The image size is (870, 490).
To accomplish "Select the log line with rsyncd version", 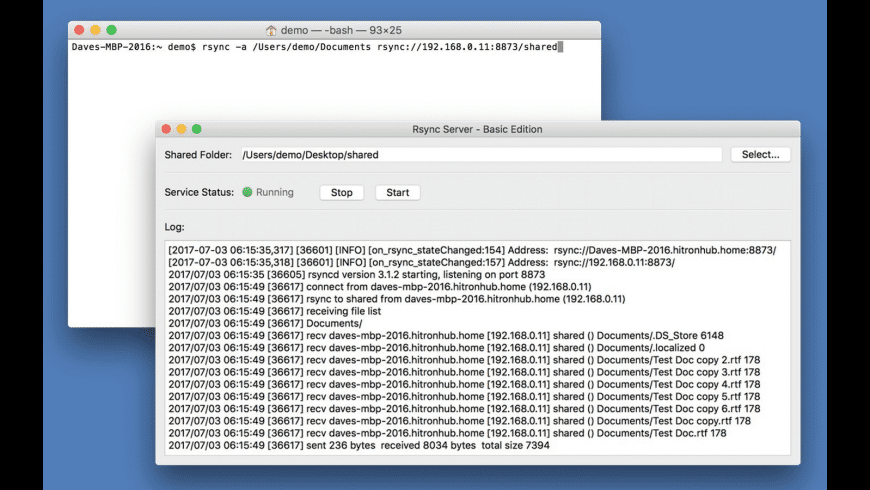I will click(x=357, y=275).
